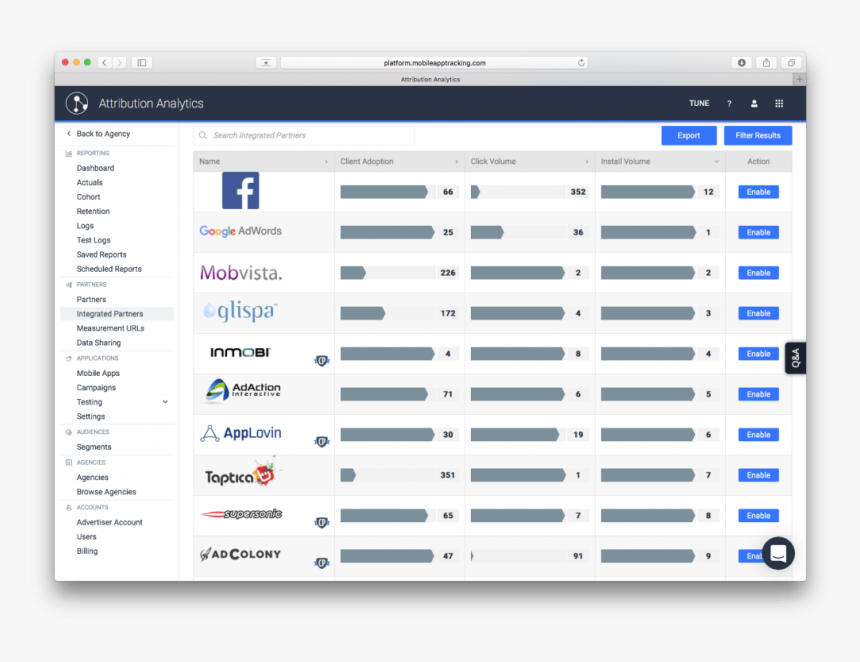860x662 pixels.
Task: Enable the InMobi partner
Action: [759, 354]
